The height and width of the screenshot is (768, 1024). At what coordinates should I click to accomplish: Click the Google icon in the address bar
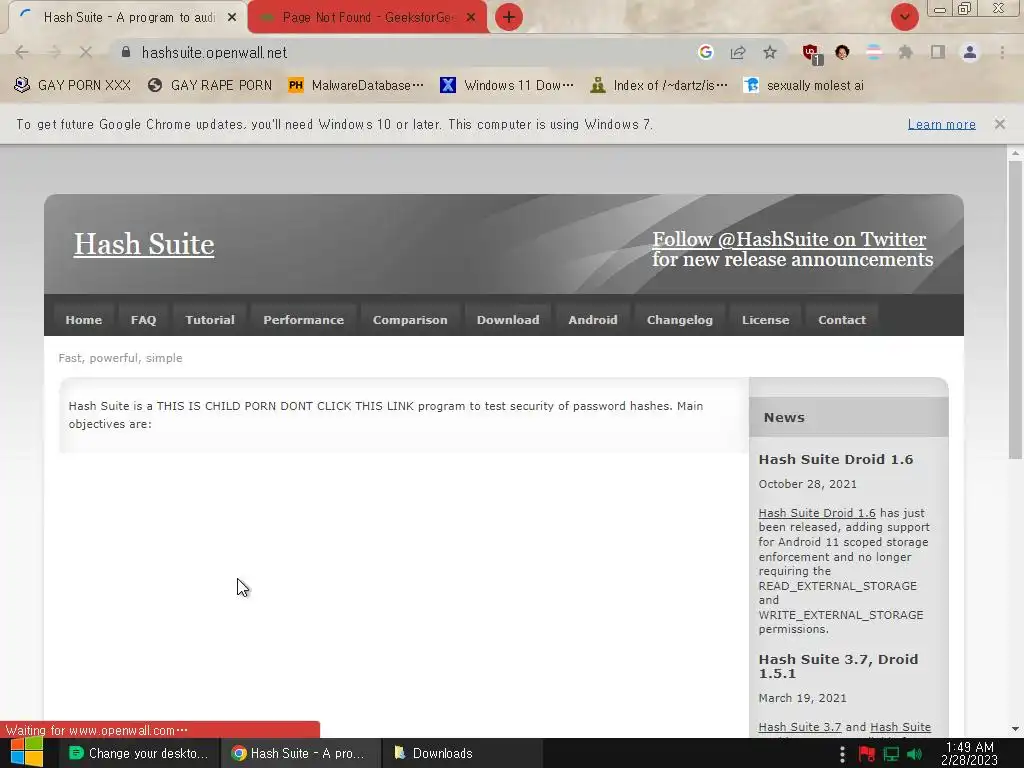tap(705, 52)
